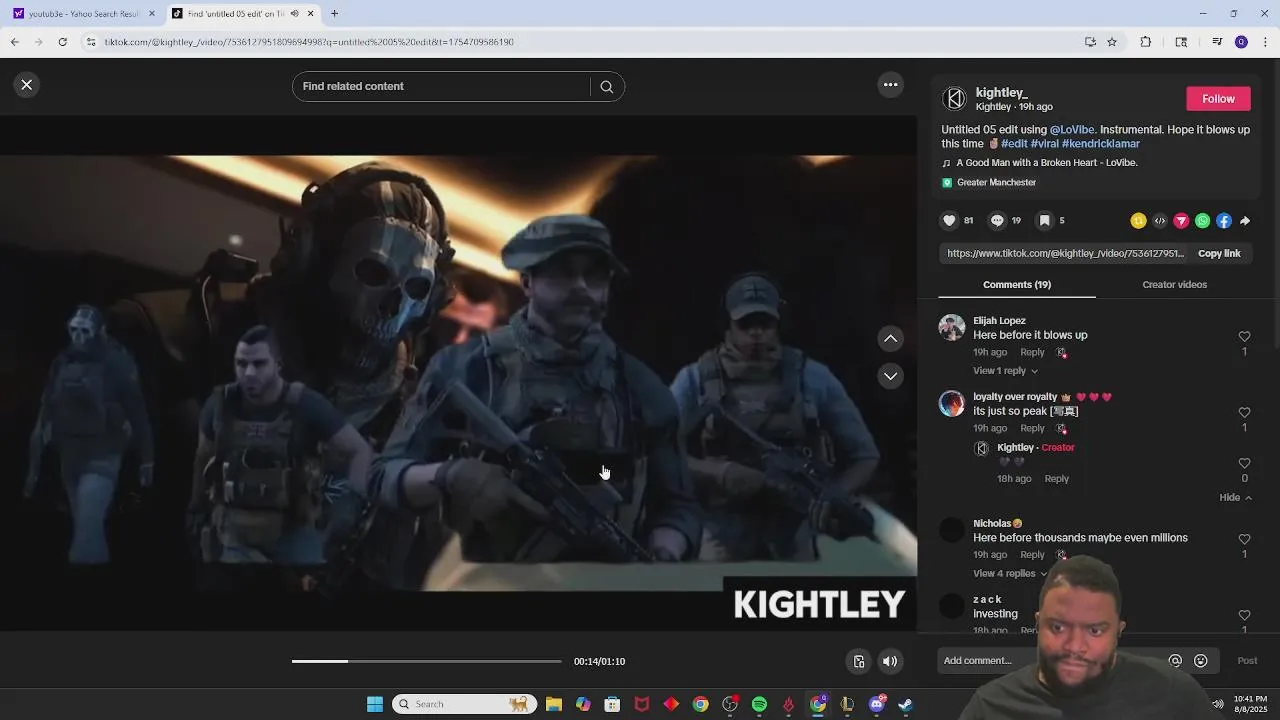The image size is (1280, 720).
Task: Select the Comments (19) tab
Action: [1017, 285]
